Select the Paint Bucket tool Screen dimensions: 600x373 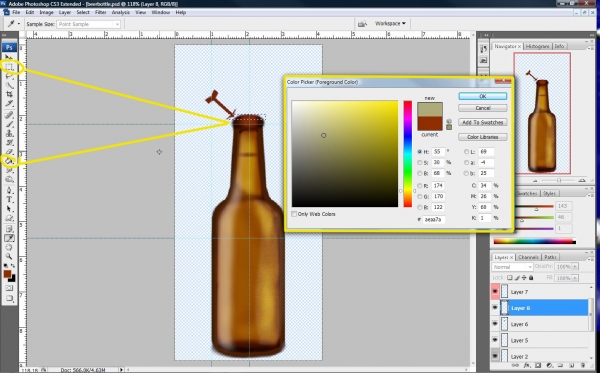(x=9, y=161)
